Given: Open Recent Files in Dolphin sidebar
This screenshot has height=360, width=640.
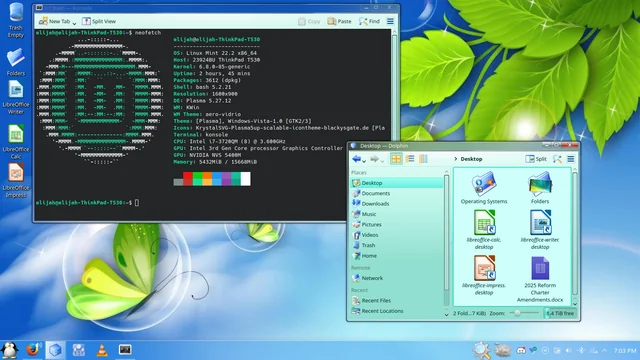Looking at the screenshot, I should (397, 300).
